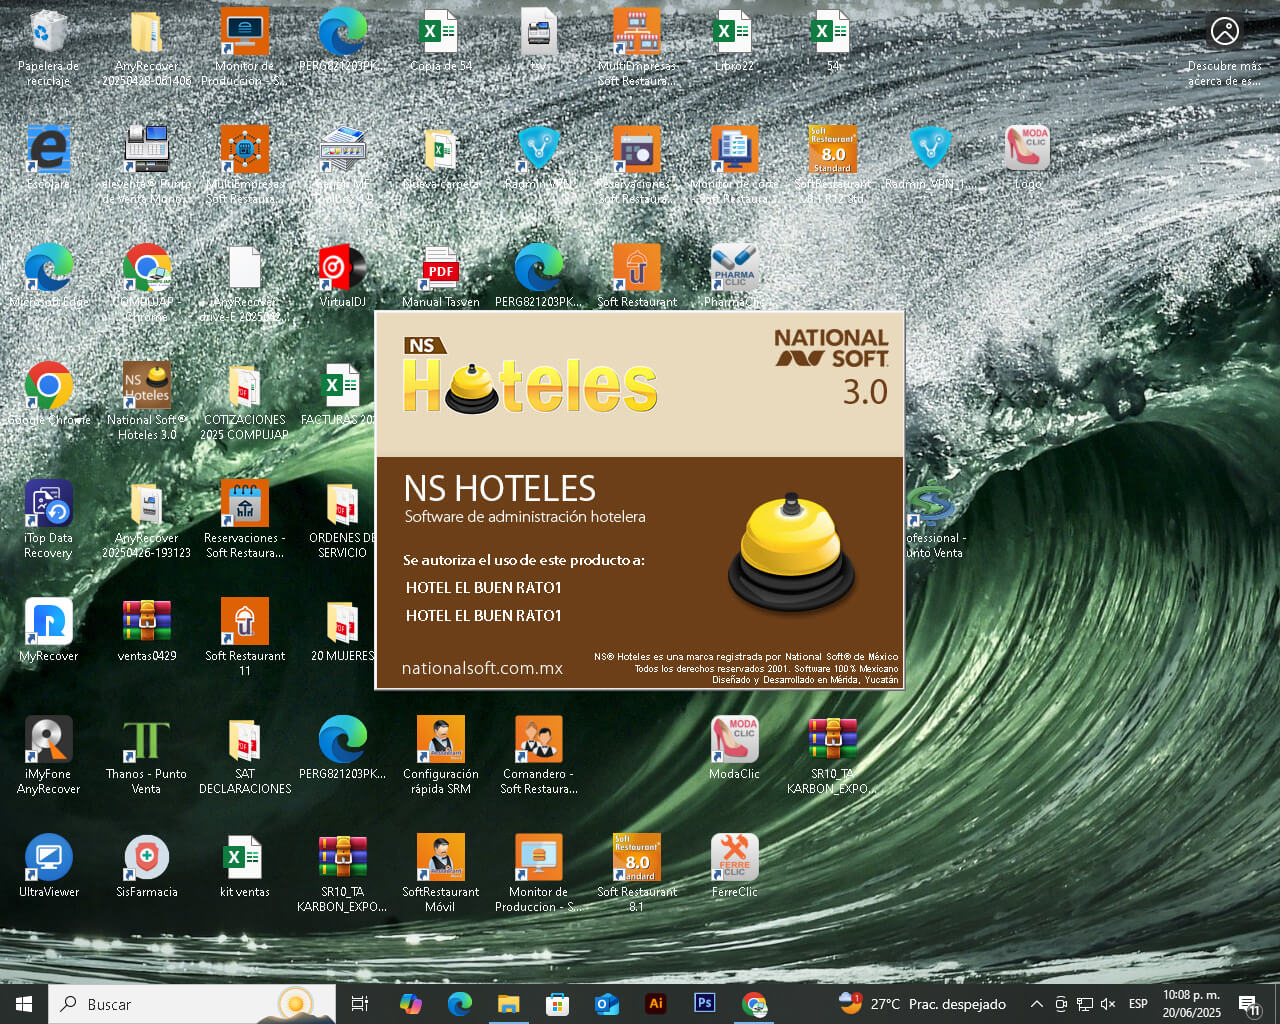Switch the ESP input language indicator
1280x1024 pixels.
tap(1138, 1004)
